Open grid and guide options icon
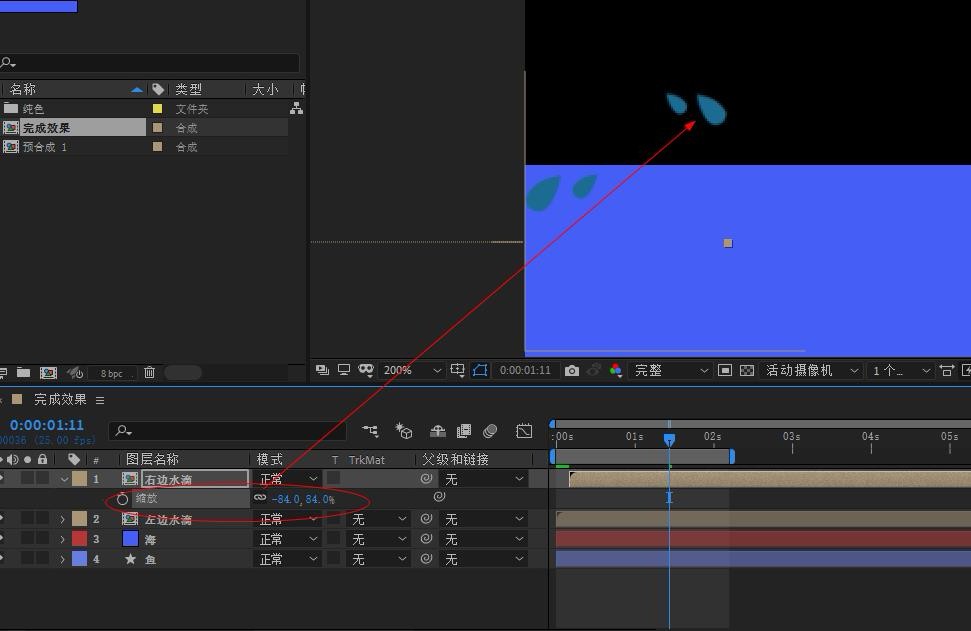Screen dimensions: 971x631 [x=458, y=370]
